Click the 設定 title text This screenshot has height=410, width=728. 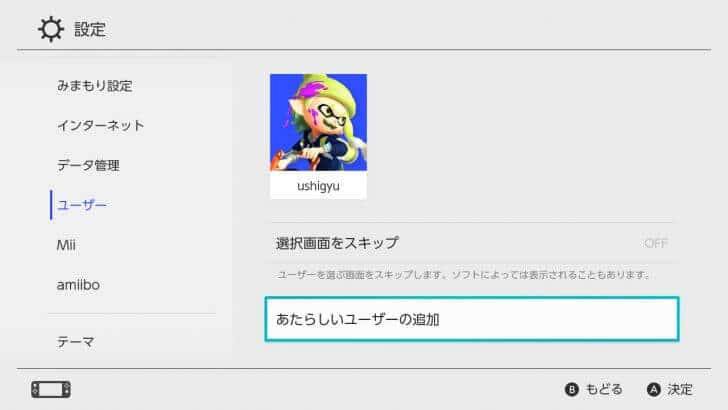point(90,29)
